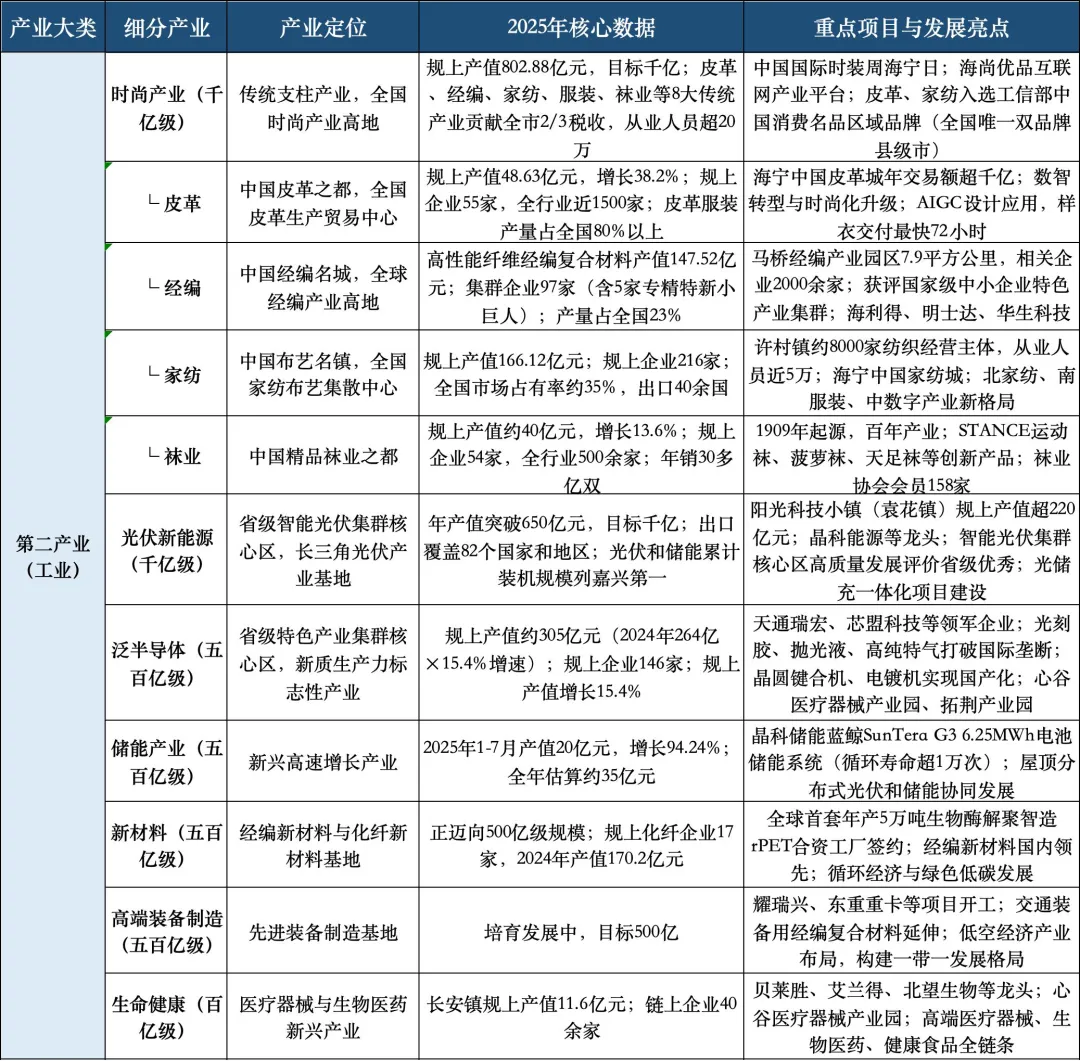The image size is (1080, 1061).
Task: Select cell 医疗器械与生物医药新兴产业
Action: pos(323,1017)
